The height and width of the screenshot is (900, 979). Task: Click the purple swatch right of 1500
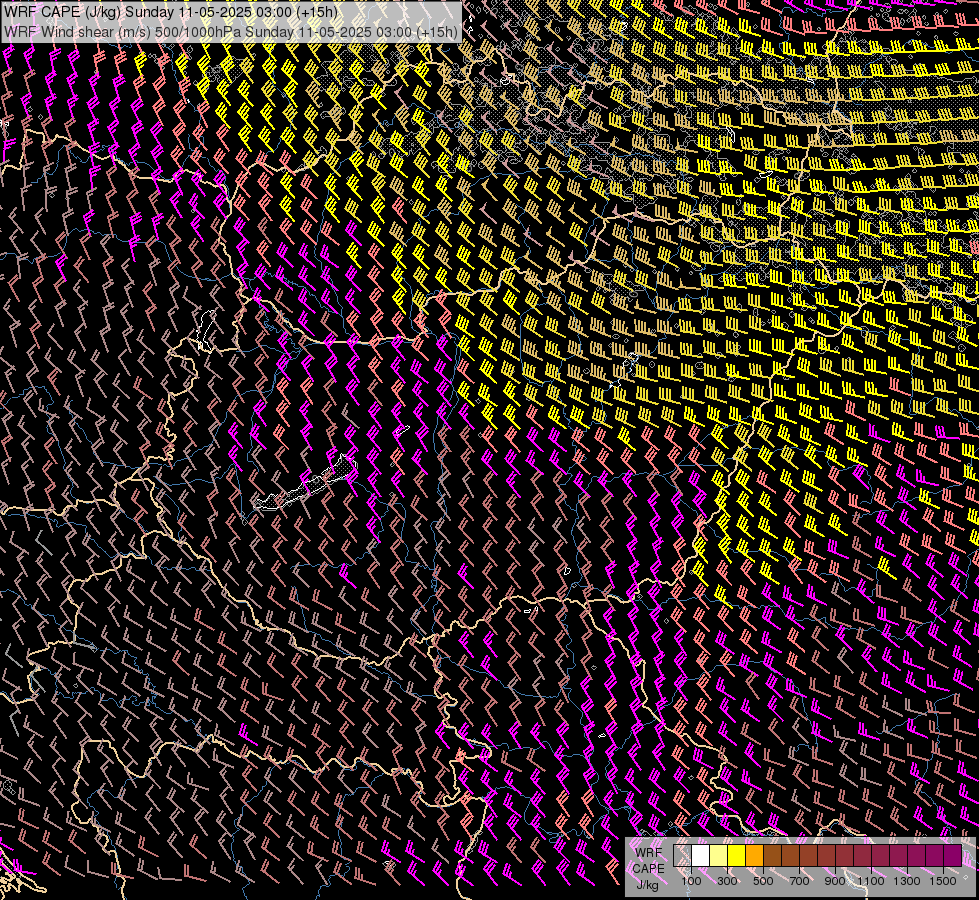coord(953,855)
